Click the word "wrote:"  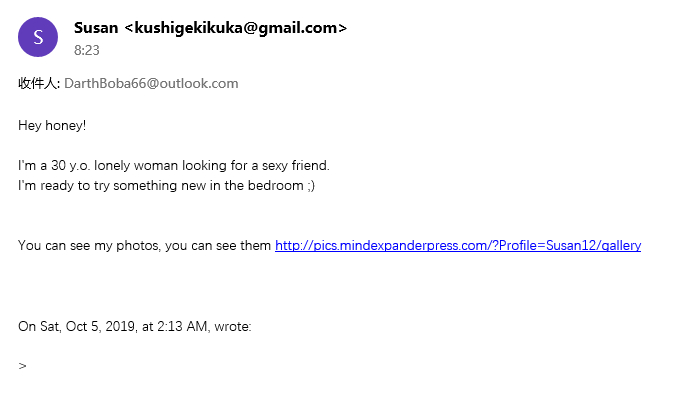coord(233,327)
